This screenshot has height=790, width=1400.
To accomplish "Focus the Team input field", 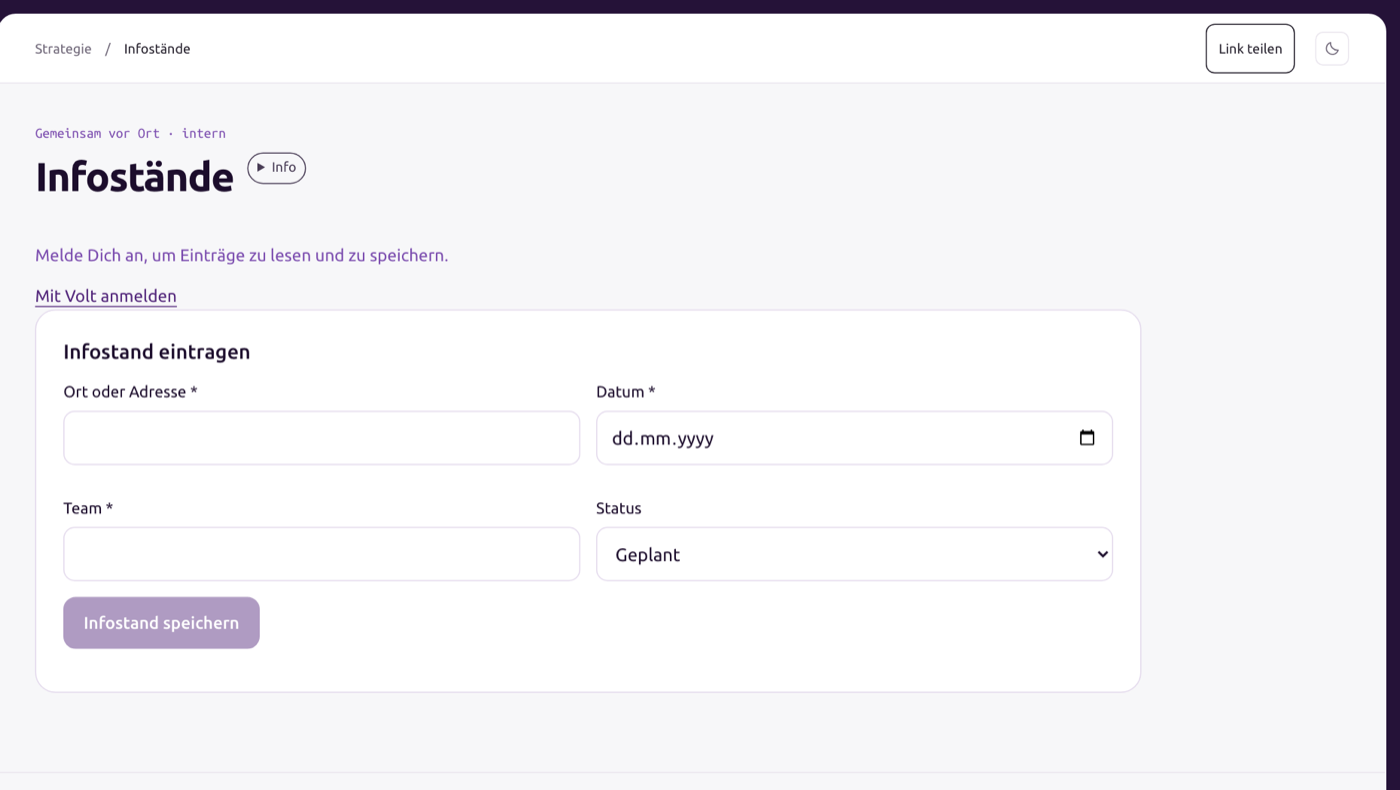I will [321, 554].
